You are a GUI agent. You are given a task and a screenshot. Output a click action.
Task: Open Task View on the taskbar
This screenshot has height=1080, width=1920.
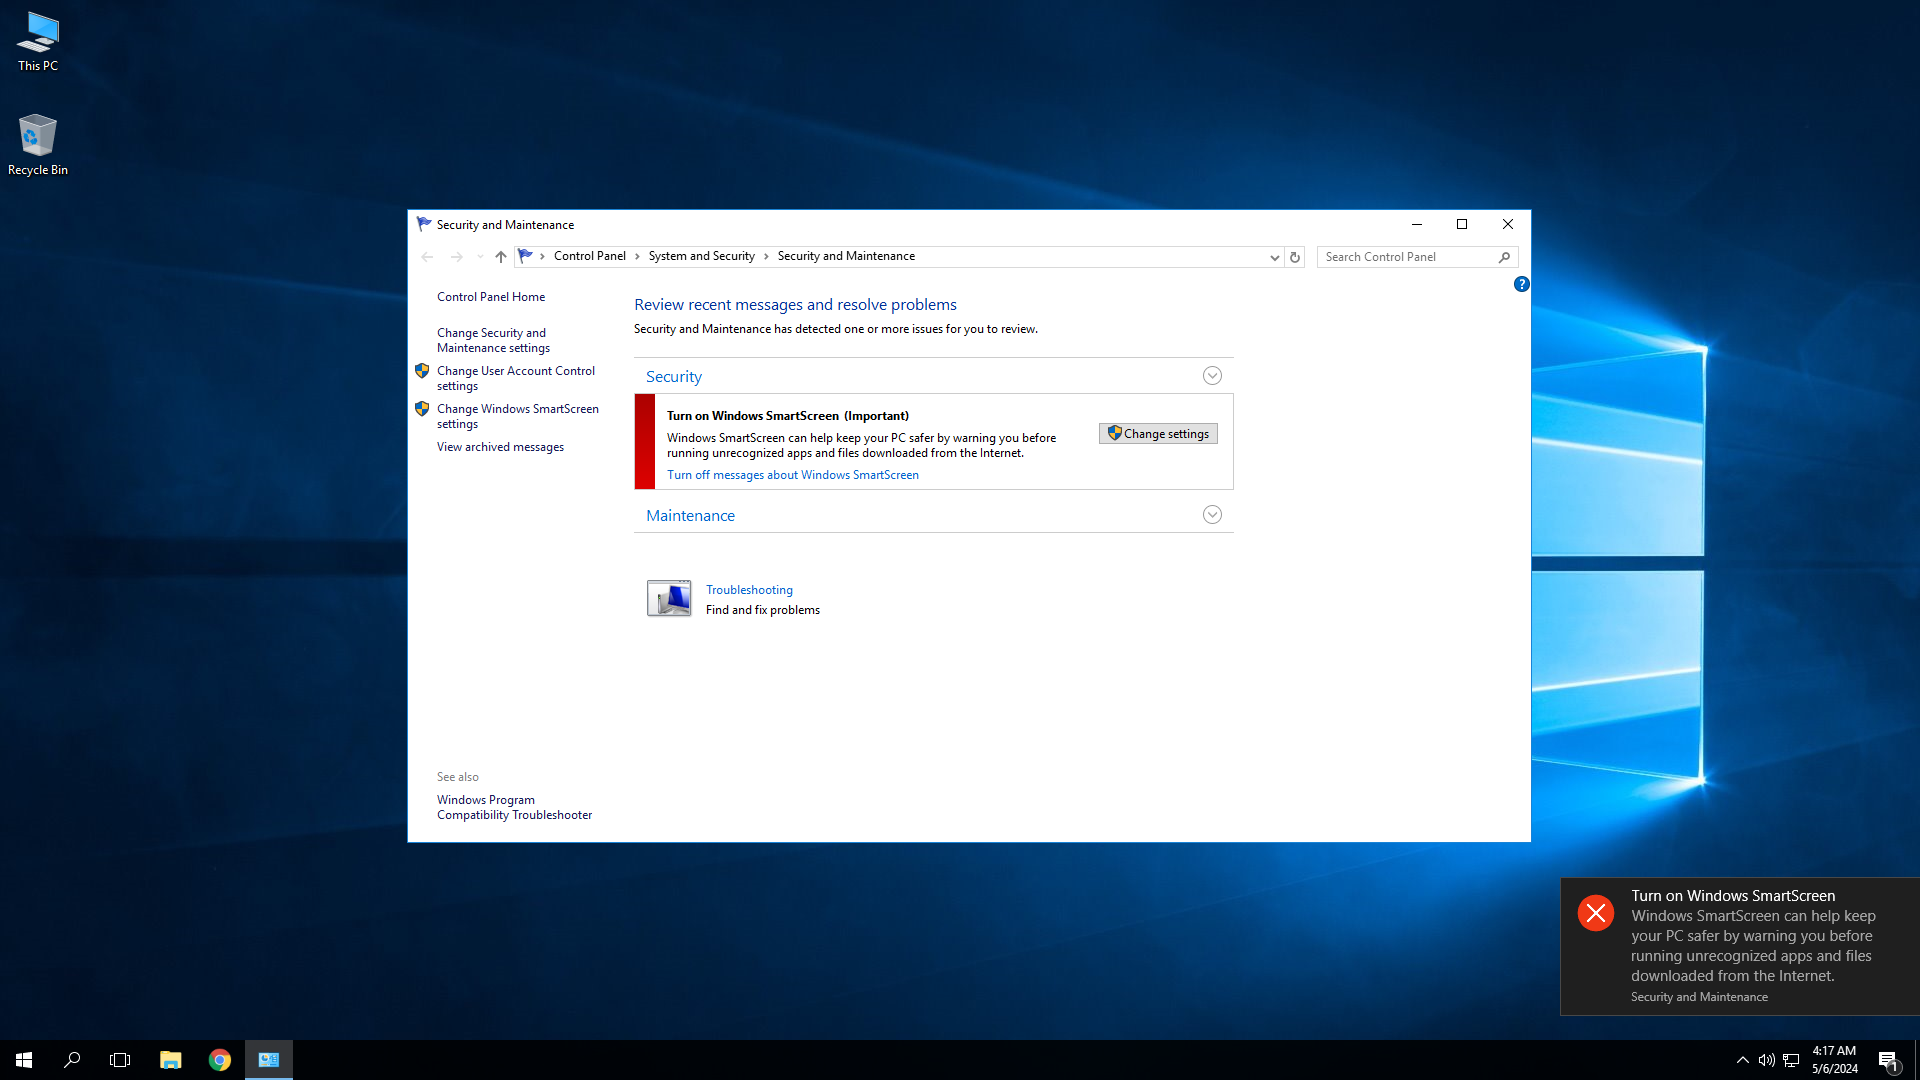tap(120, 1060)
